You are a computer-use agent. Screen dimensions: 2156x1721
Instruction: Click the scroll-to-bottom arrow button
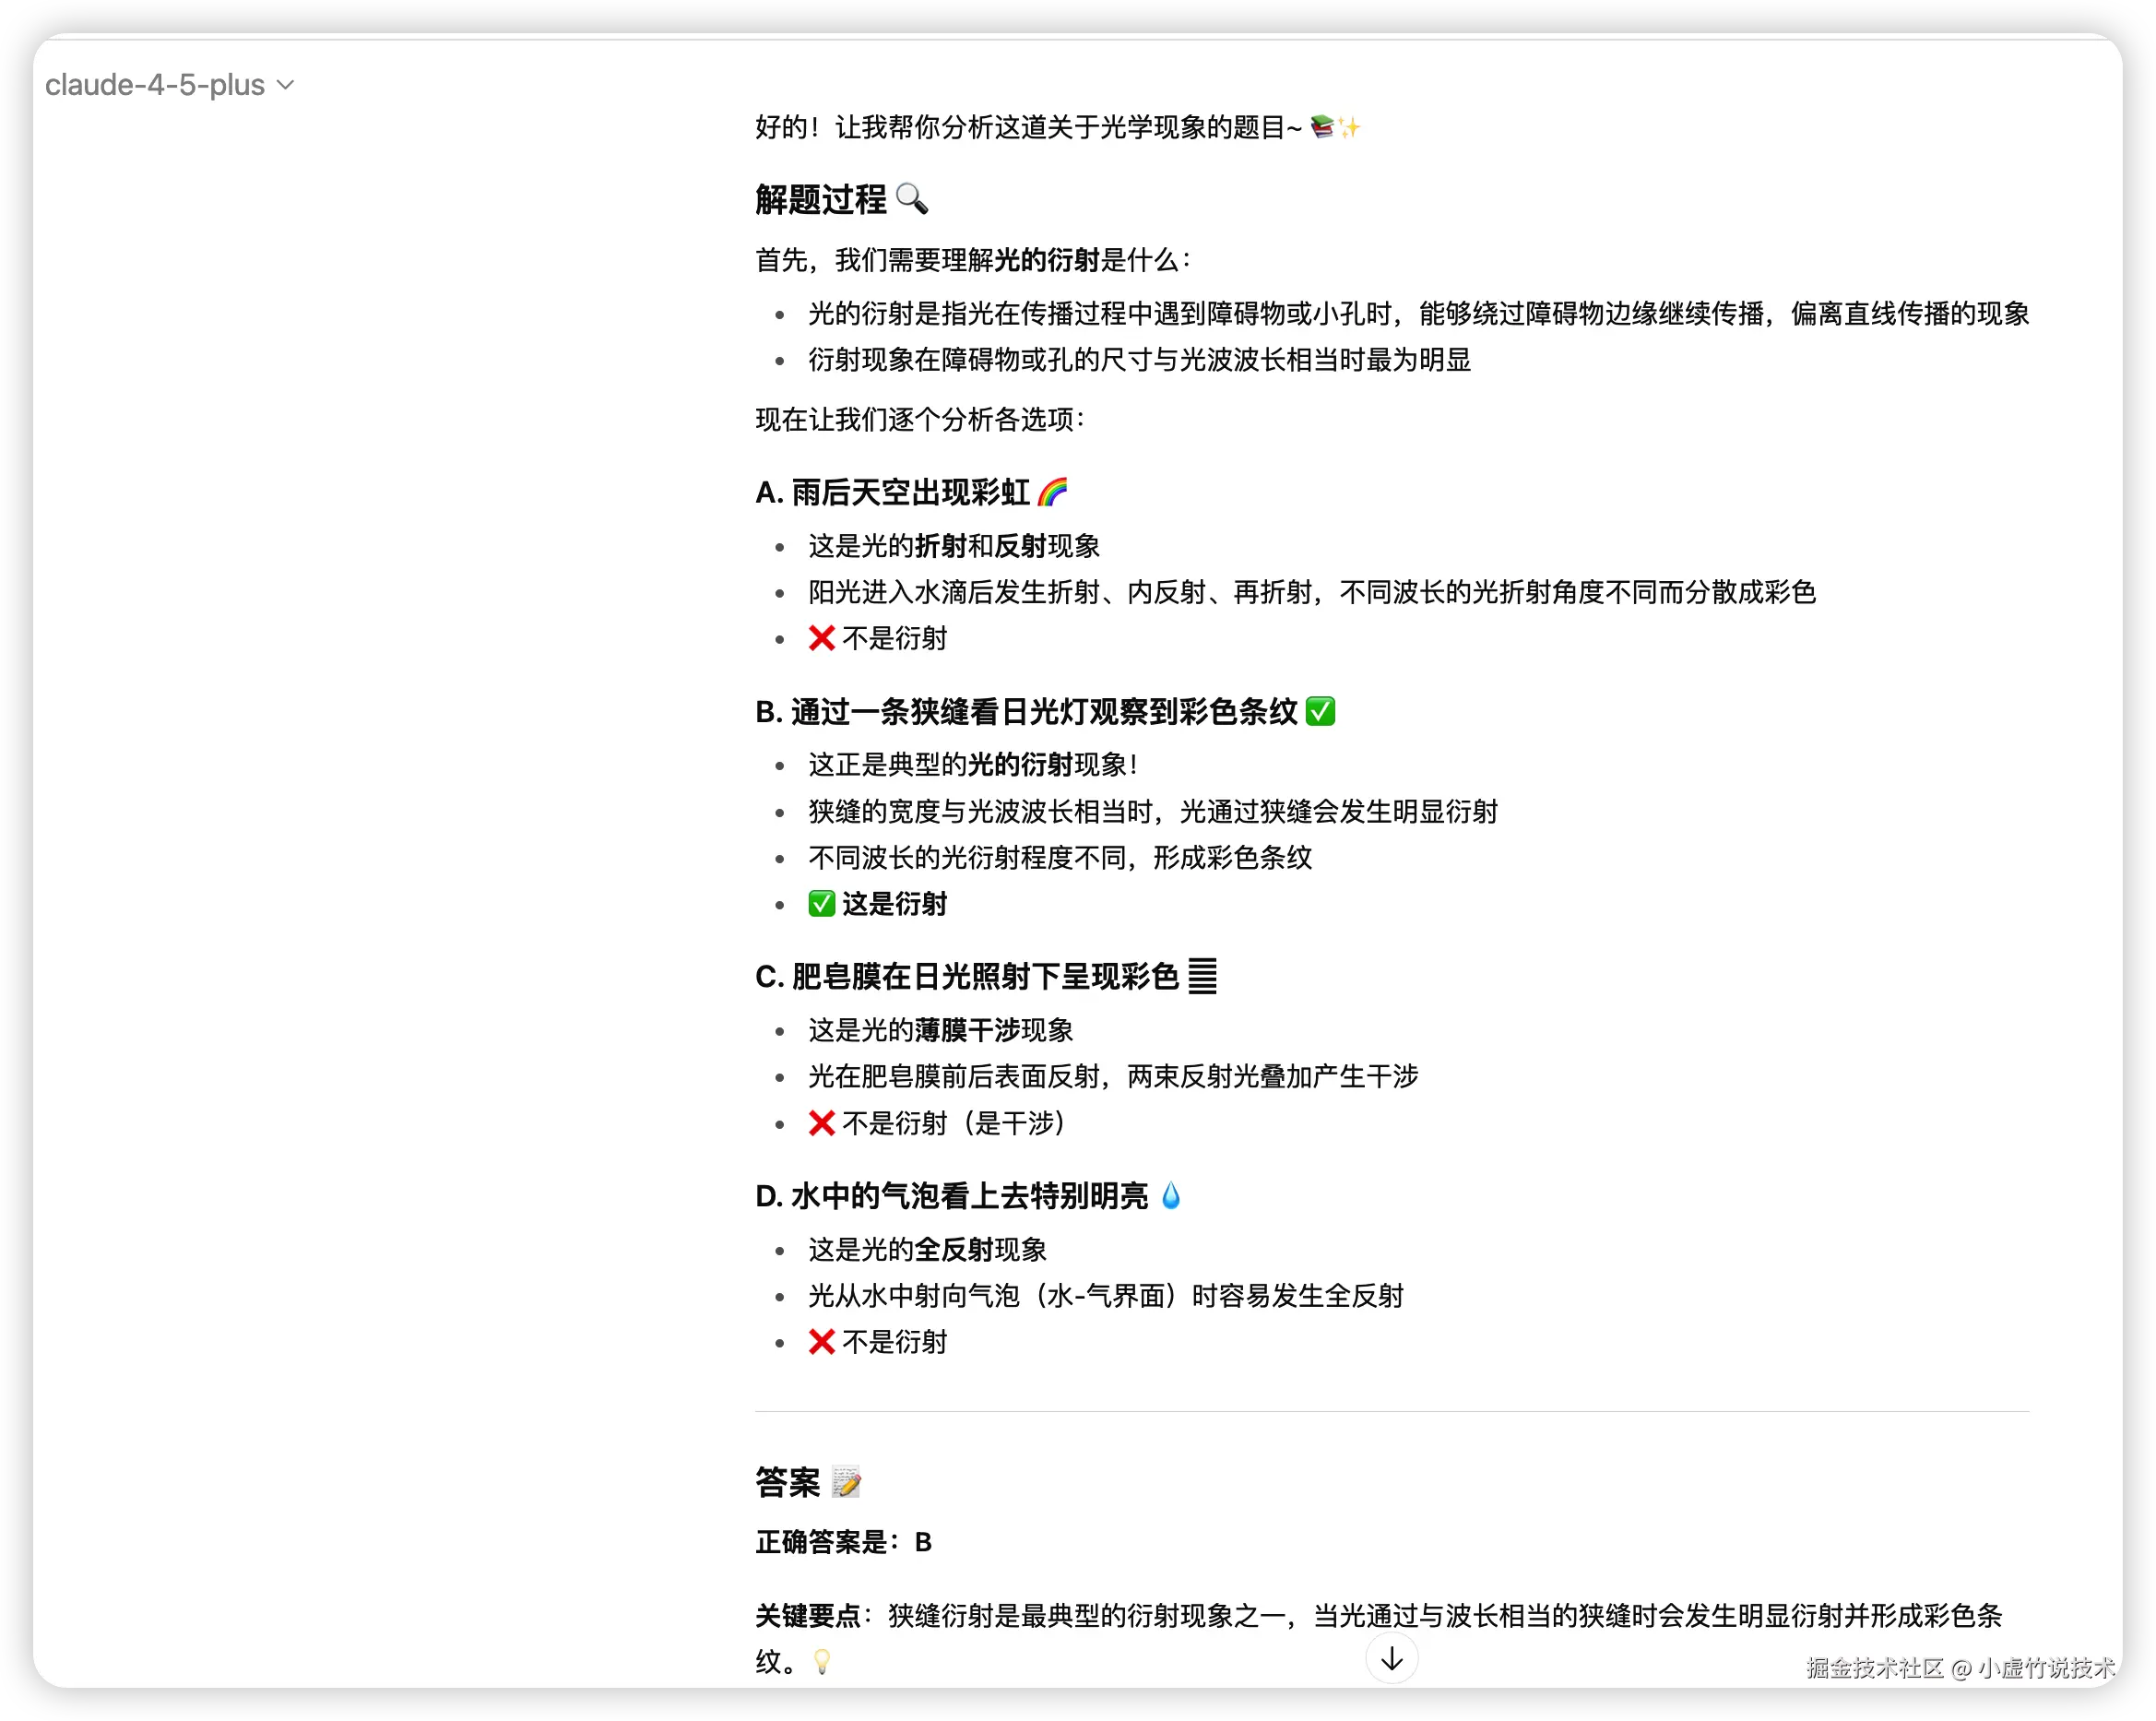pos(1391,1657)
